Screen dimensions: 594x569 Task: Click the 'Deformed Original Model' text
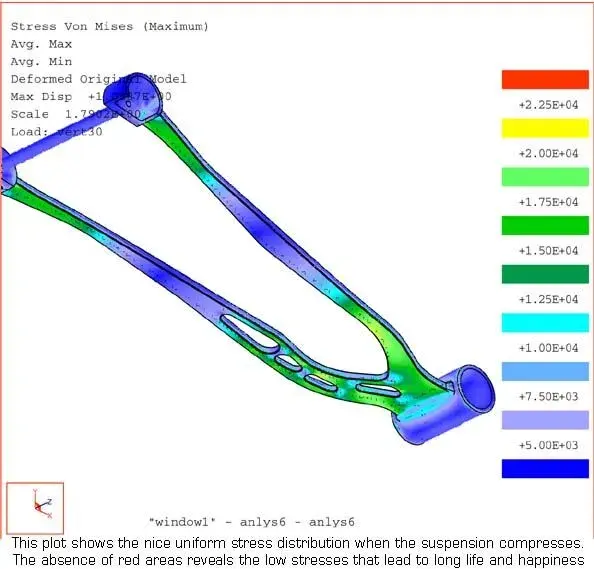98,79
